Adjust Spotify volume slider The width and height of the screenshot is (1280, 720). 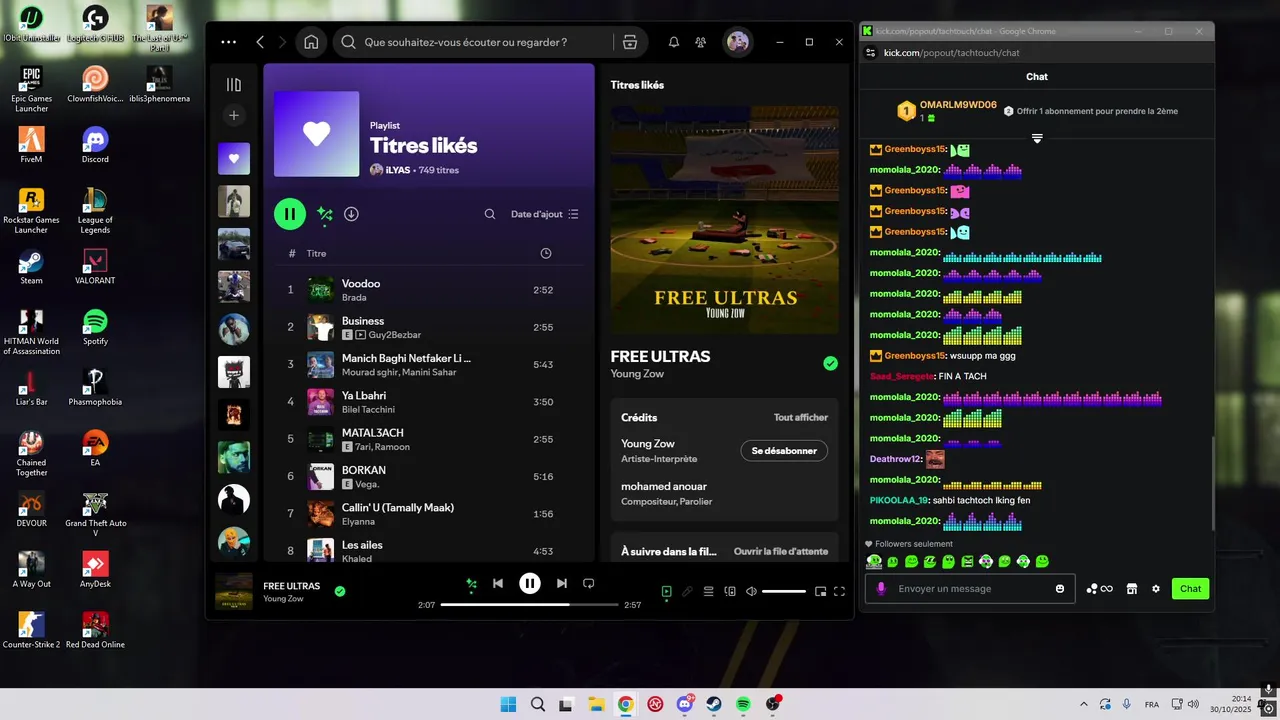[783, 592]
